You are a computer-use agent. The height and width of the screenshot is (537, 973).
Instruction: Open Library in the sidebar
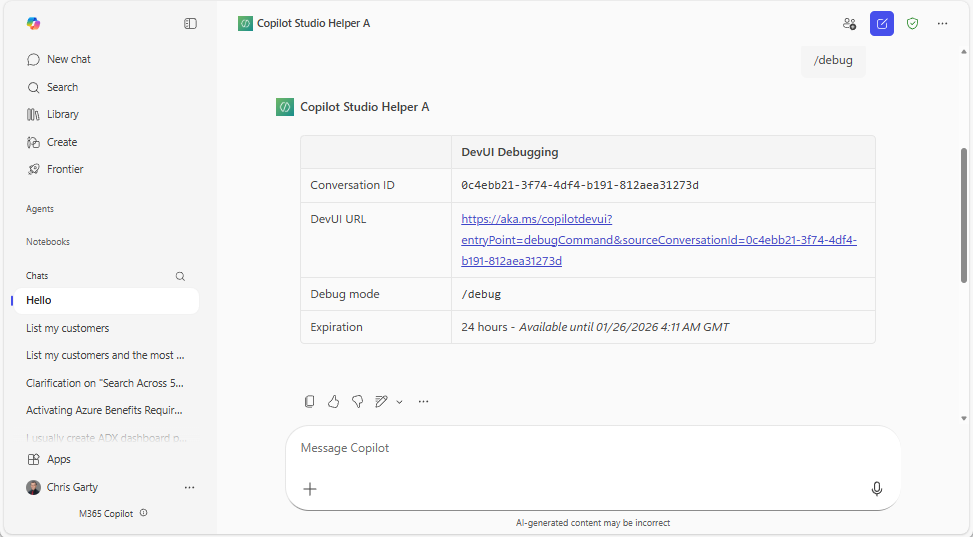(x=62, y=114)
